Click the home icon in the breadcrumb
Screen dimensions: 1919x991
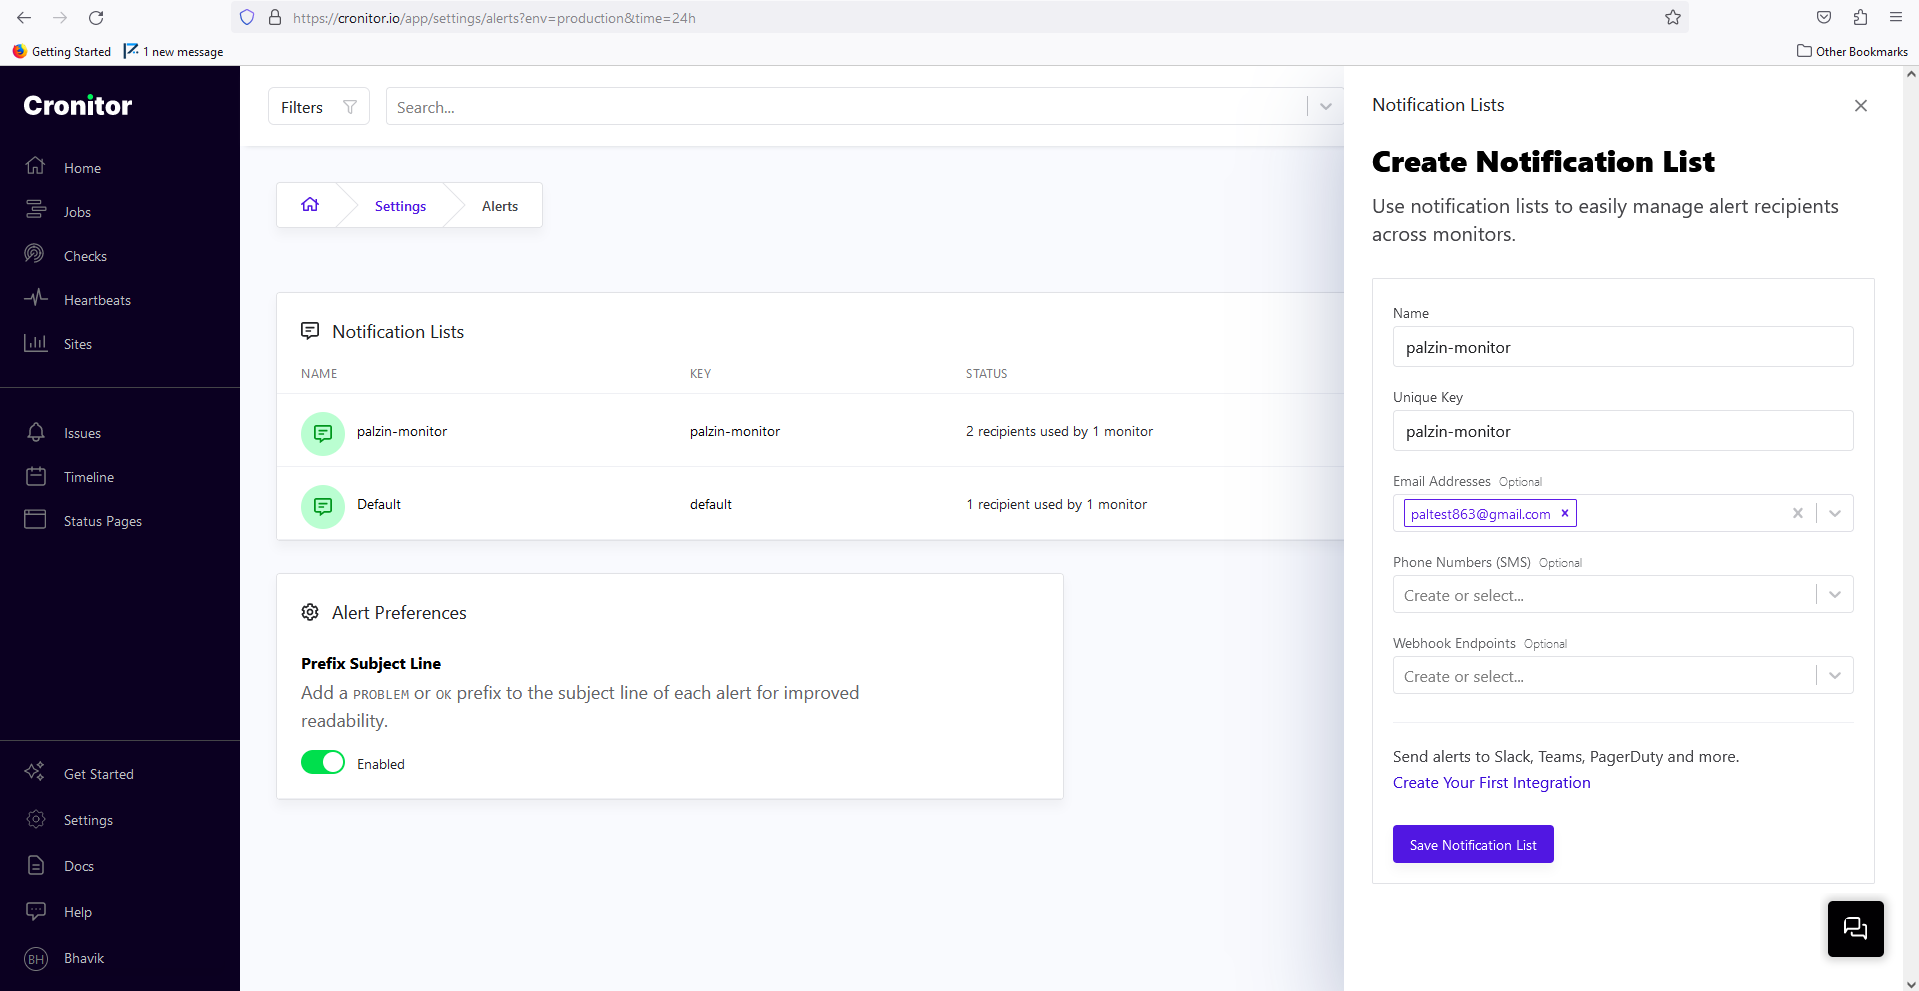(x=310, y=205)
